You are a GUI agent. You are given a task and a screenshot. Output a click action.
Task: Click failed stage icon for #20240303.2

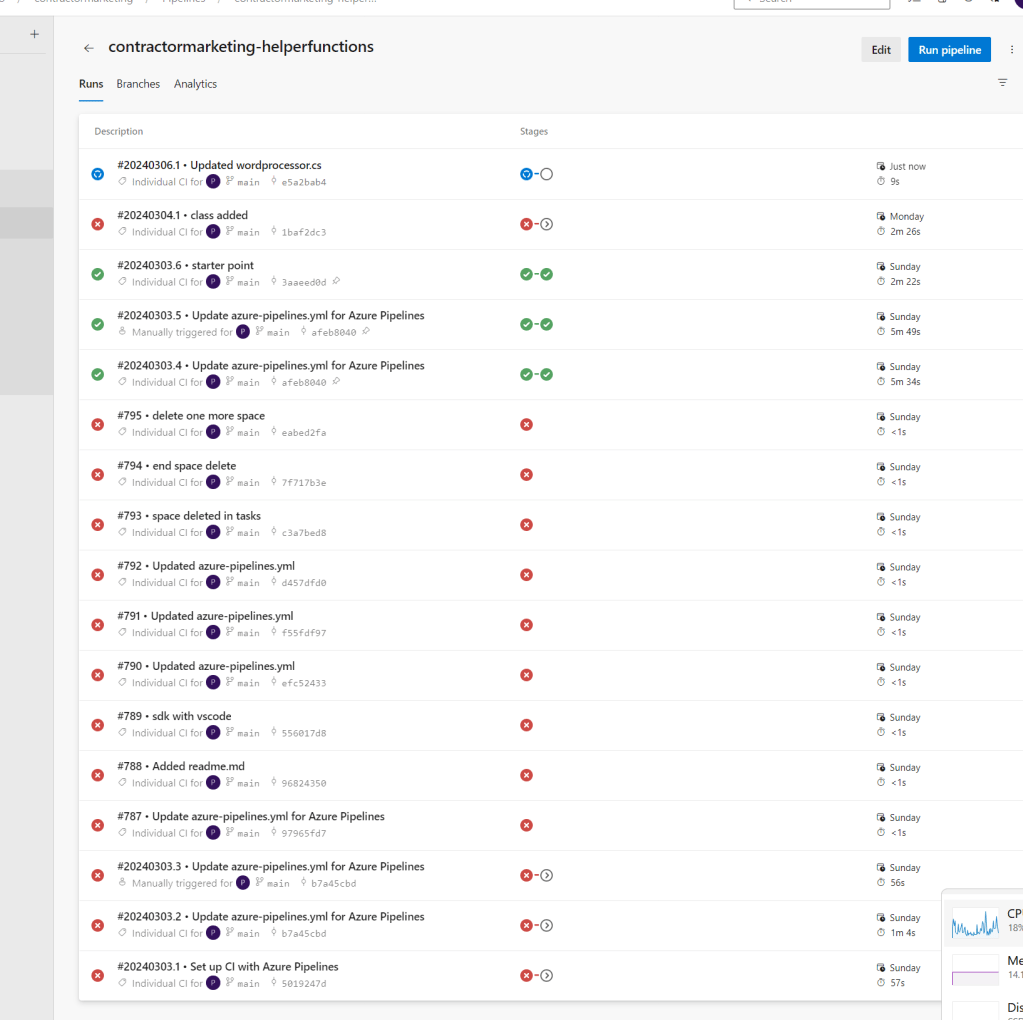(x=526, y=925)
